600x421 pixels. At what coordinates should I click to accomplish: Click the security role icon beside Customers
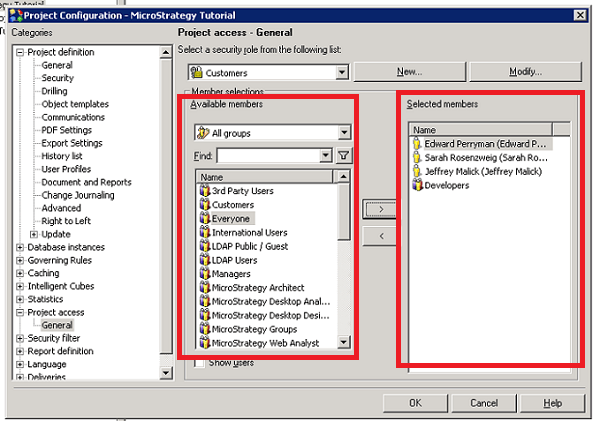(x=197, y=72)
